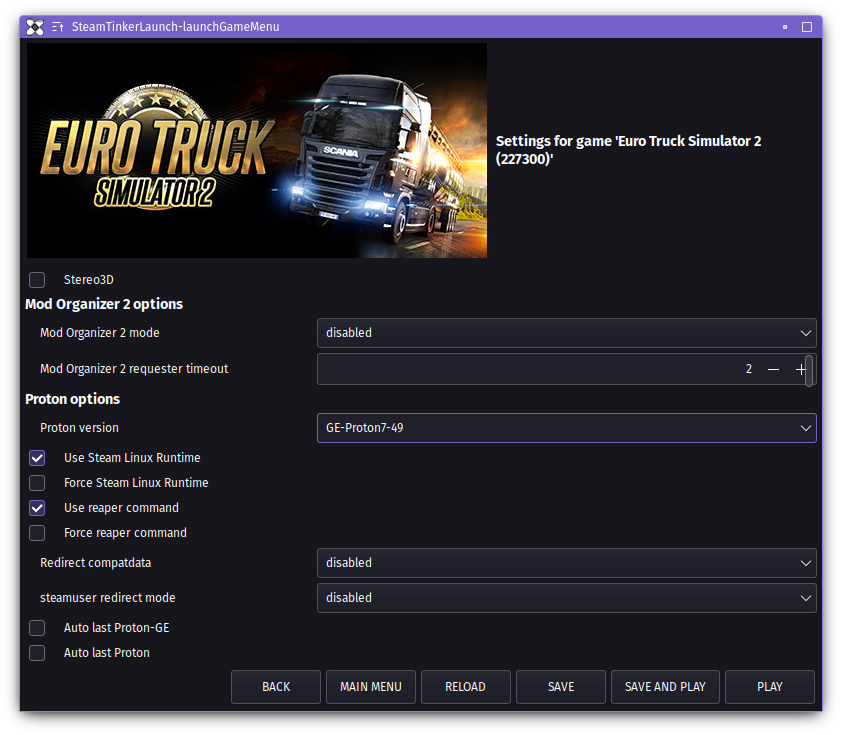Click the SteamTinkerLaunch window app icon
842x735 pixels.
tap(35, 27)
